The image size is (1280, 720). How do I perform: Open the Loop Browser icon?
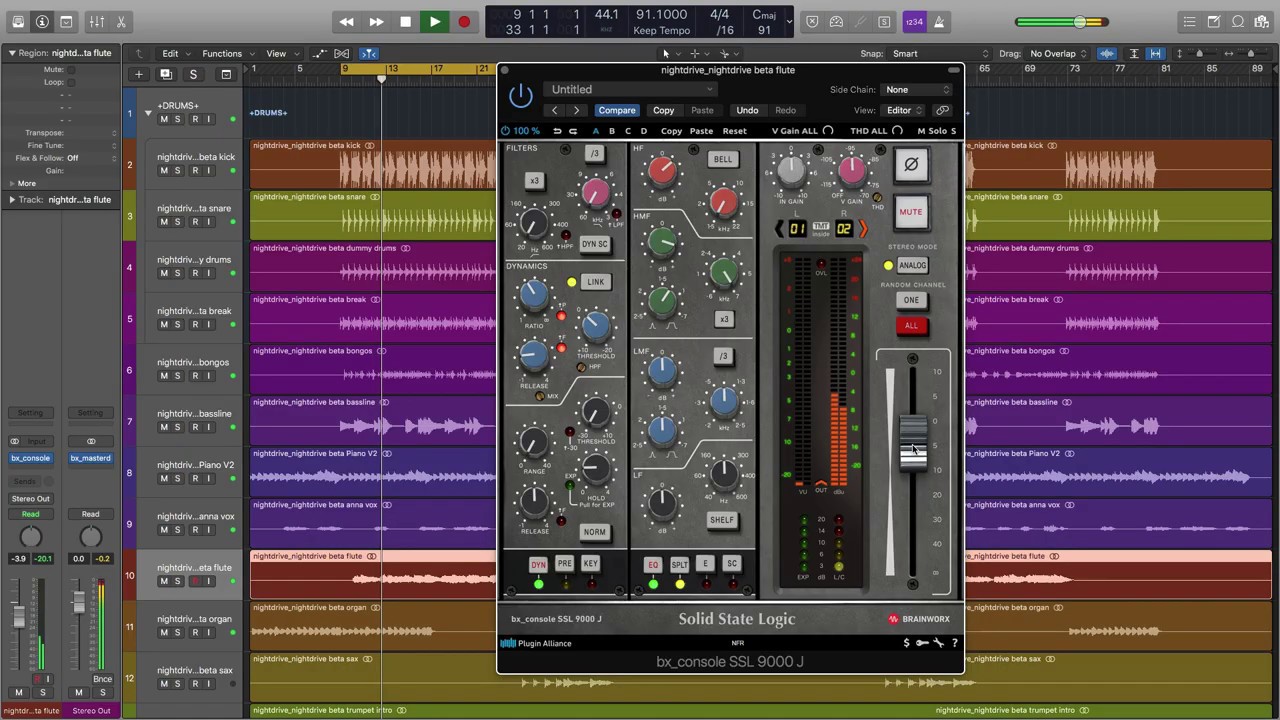(1238, 22)
